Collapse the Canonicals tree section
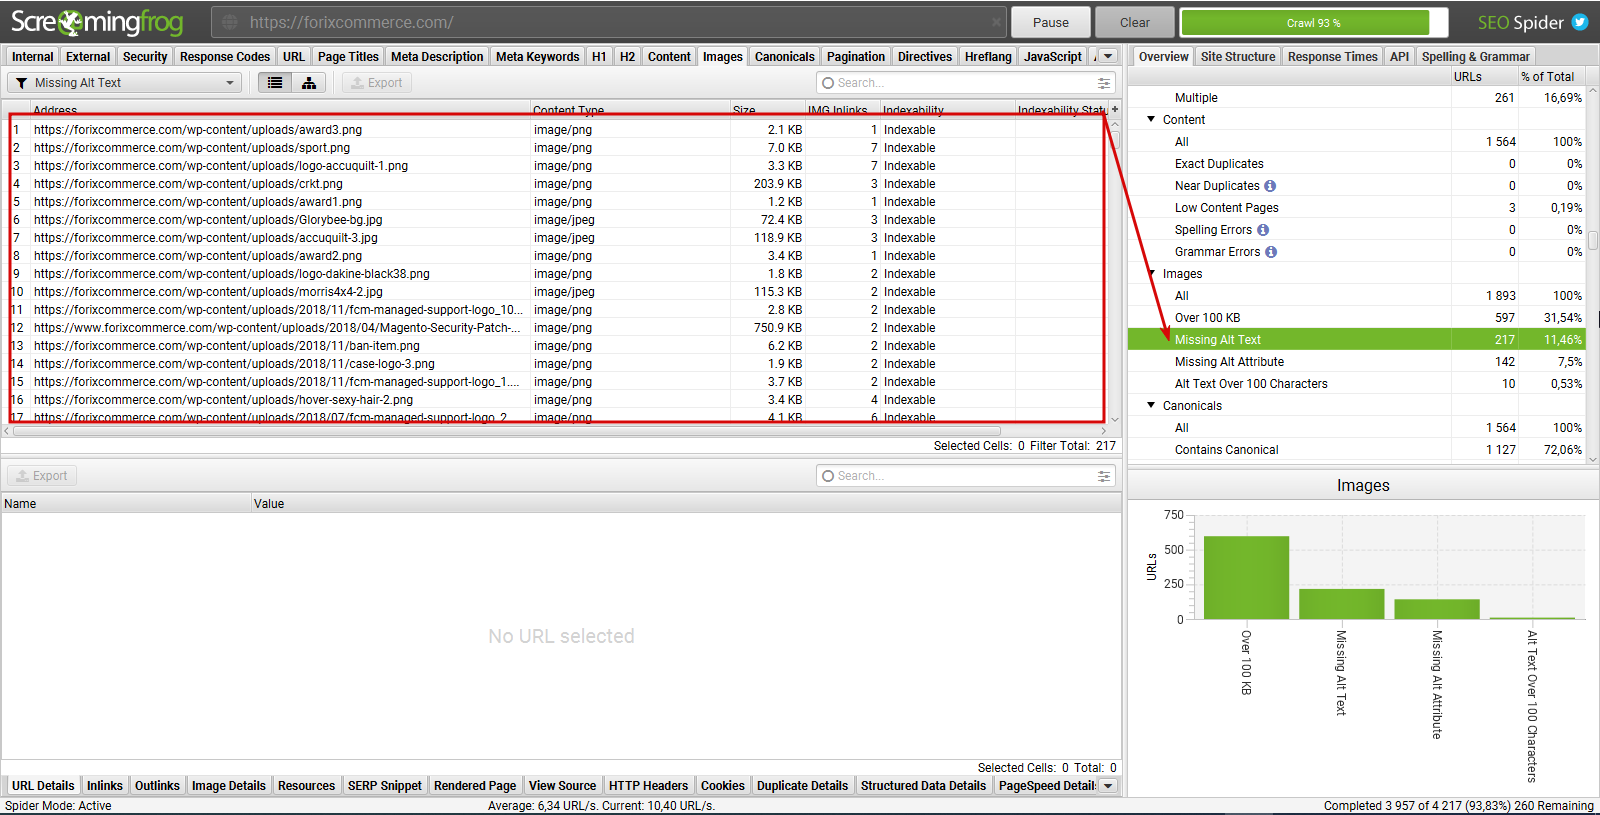 [1151, 405]
